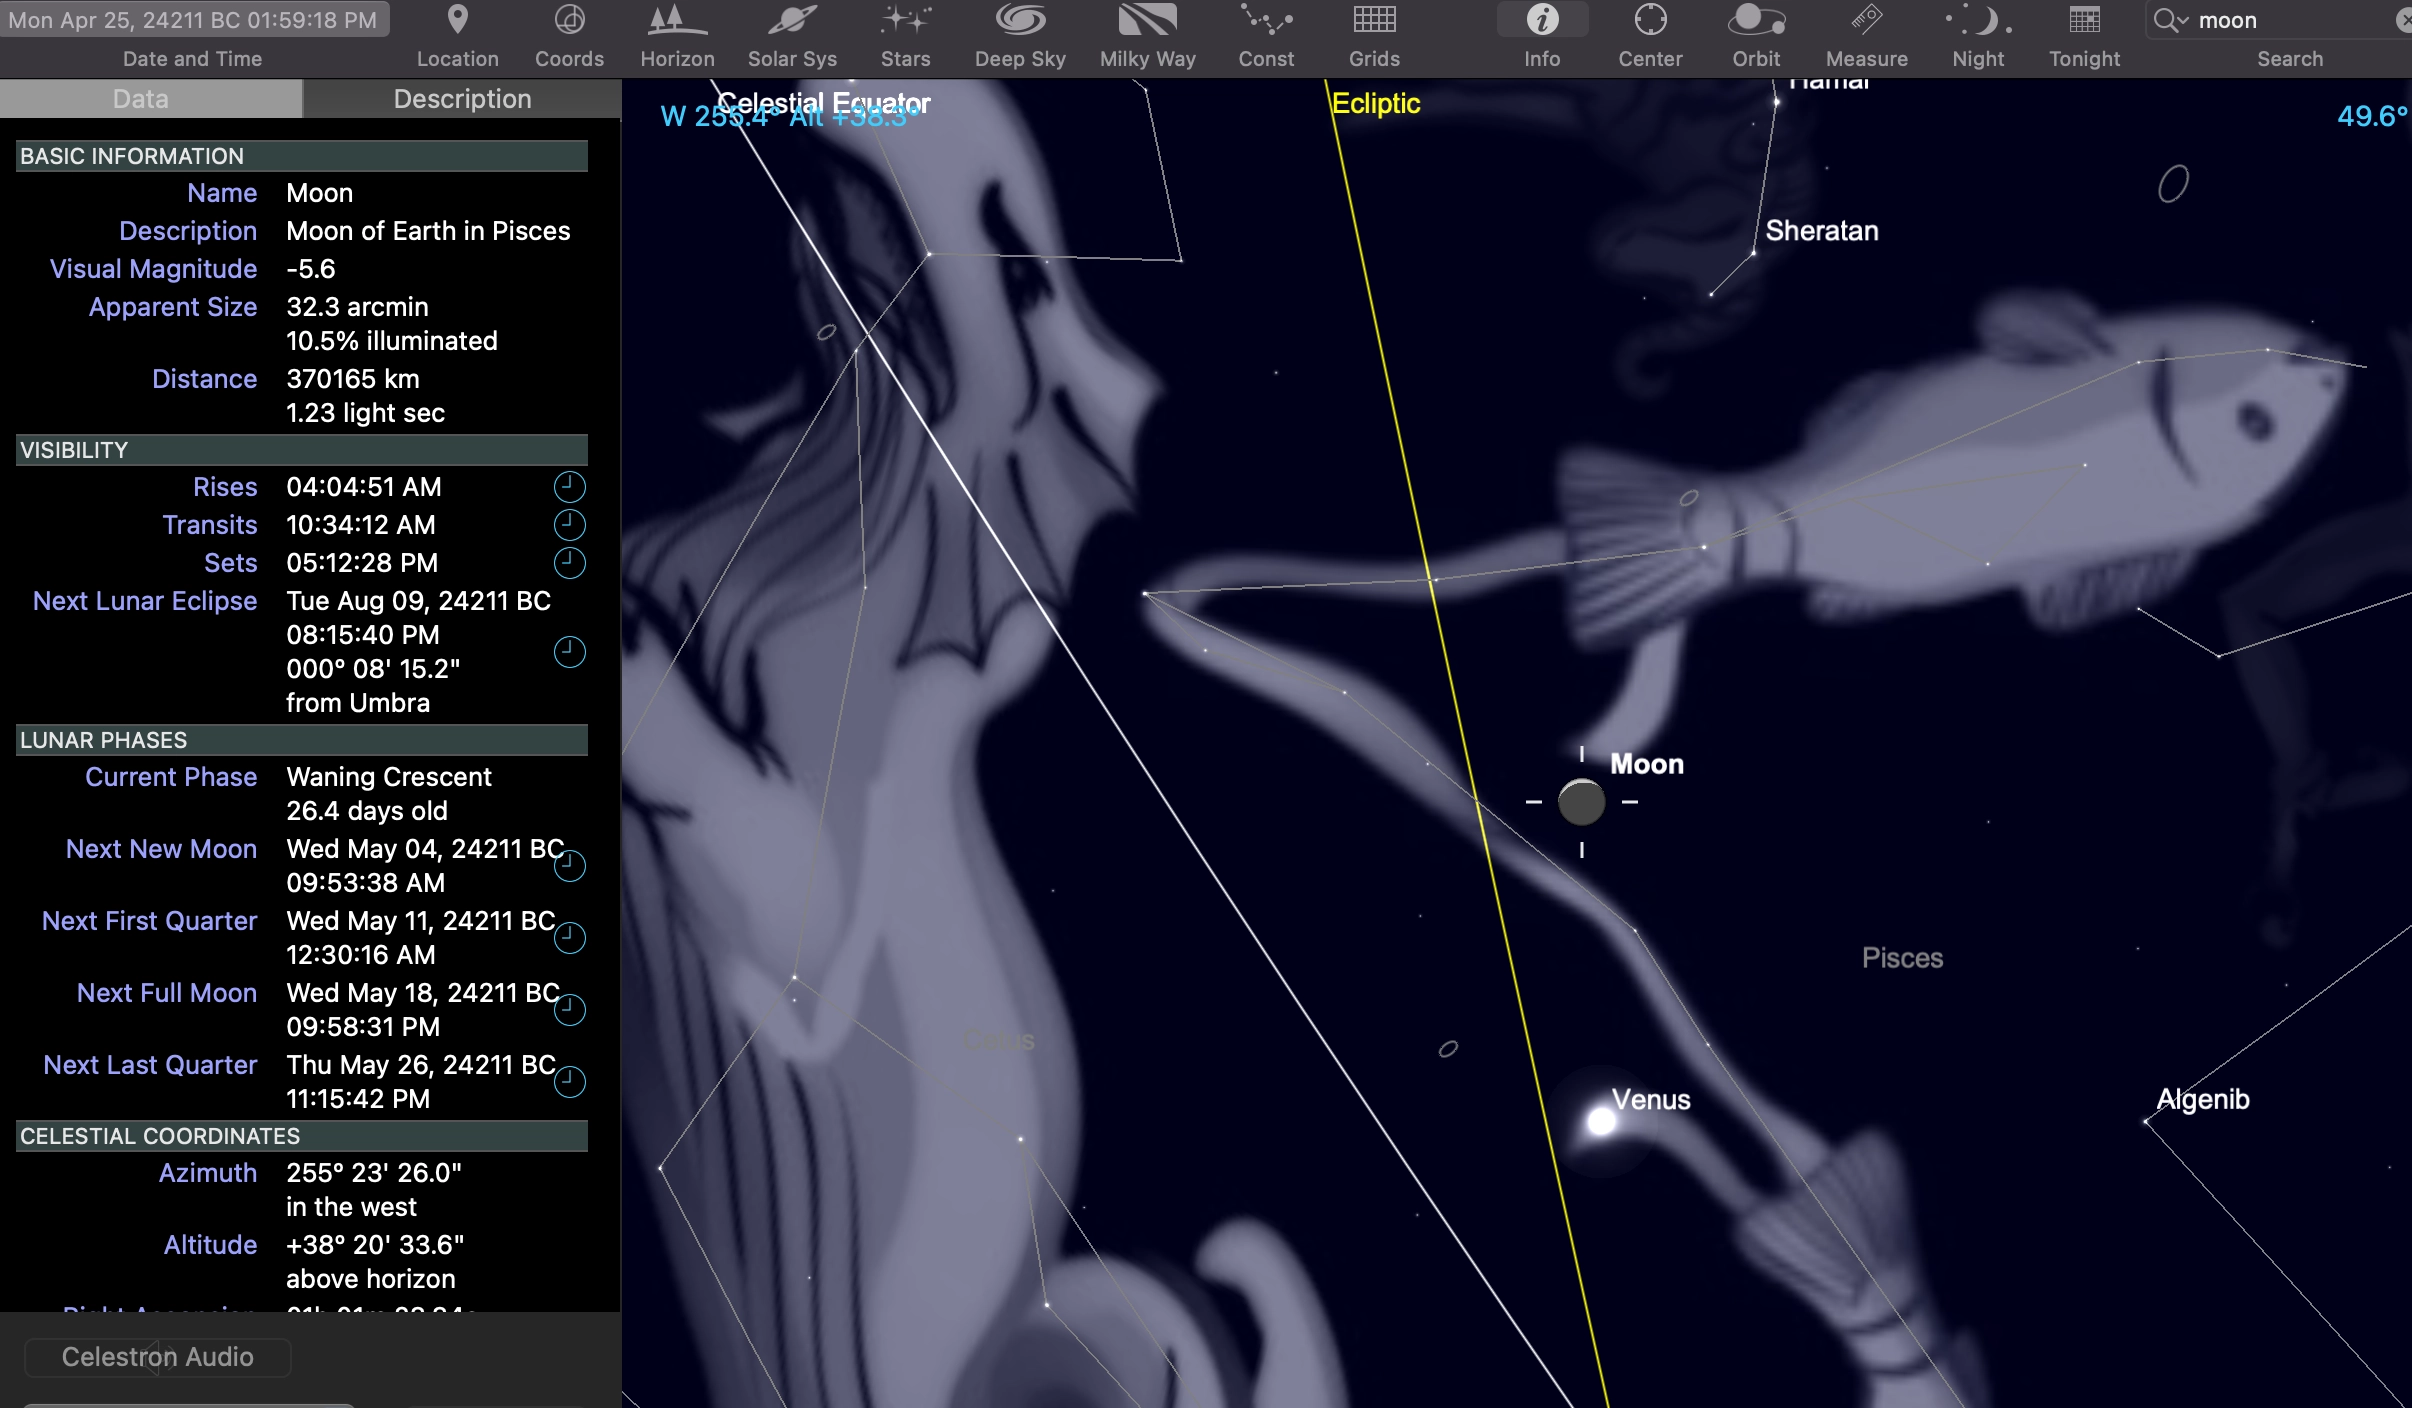The height and width of the screenshot is (1408, 2412).
Task: Open Solar Sys planet icon
Action: (792, 21)
